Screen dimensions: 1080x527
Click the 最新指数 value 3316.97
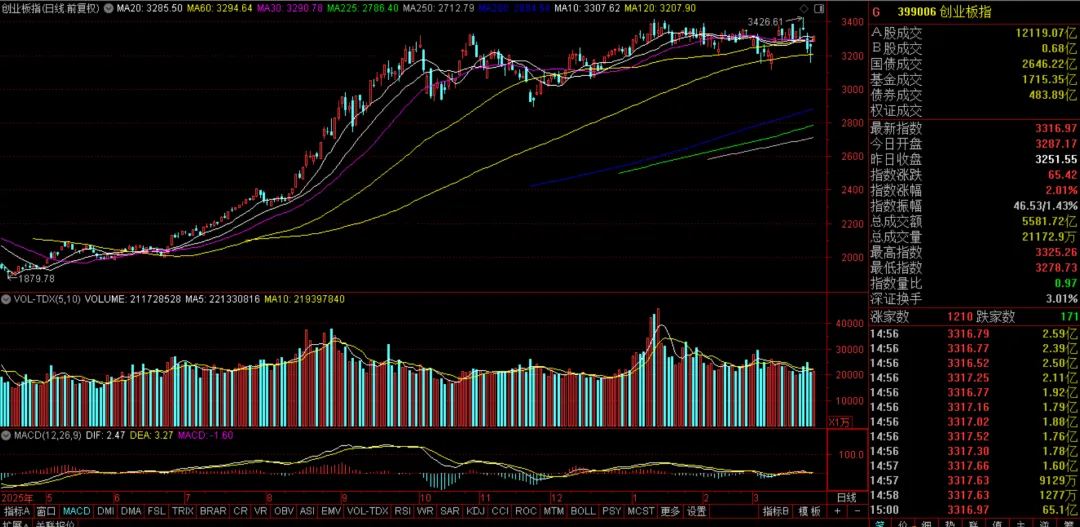[1057, 128]
